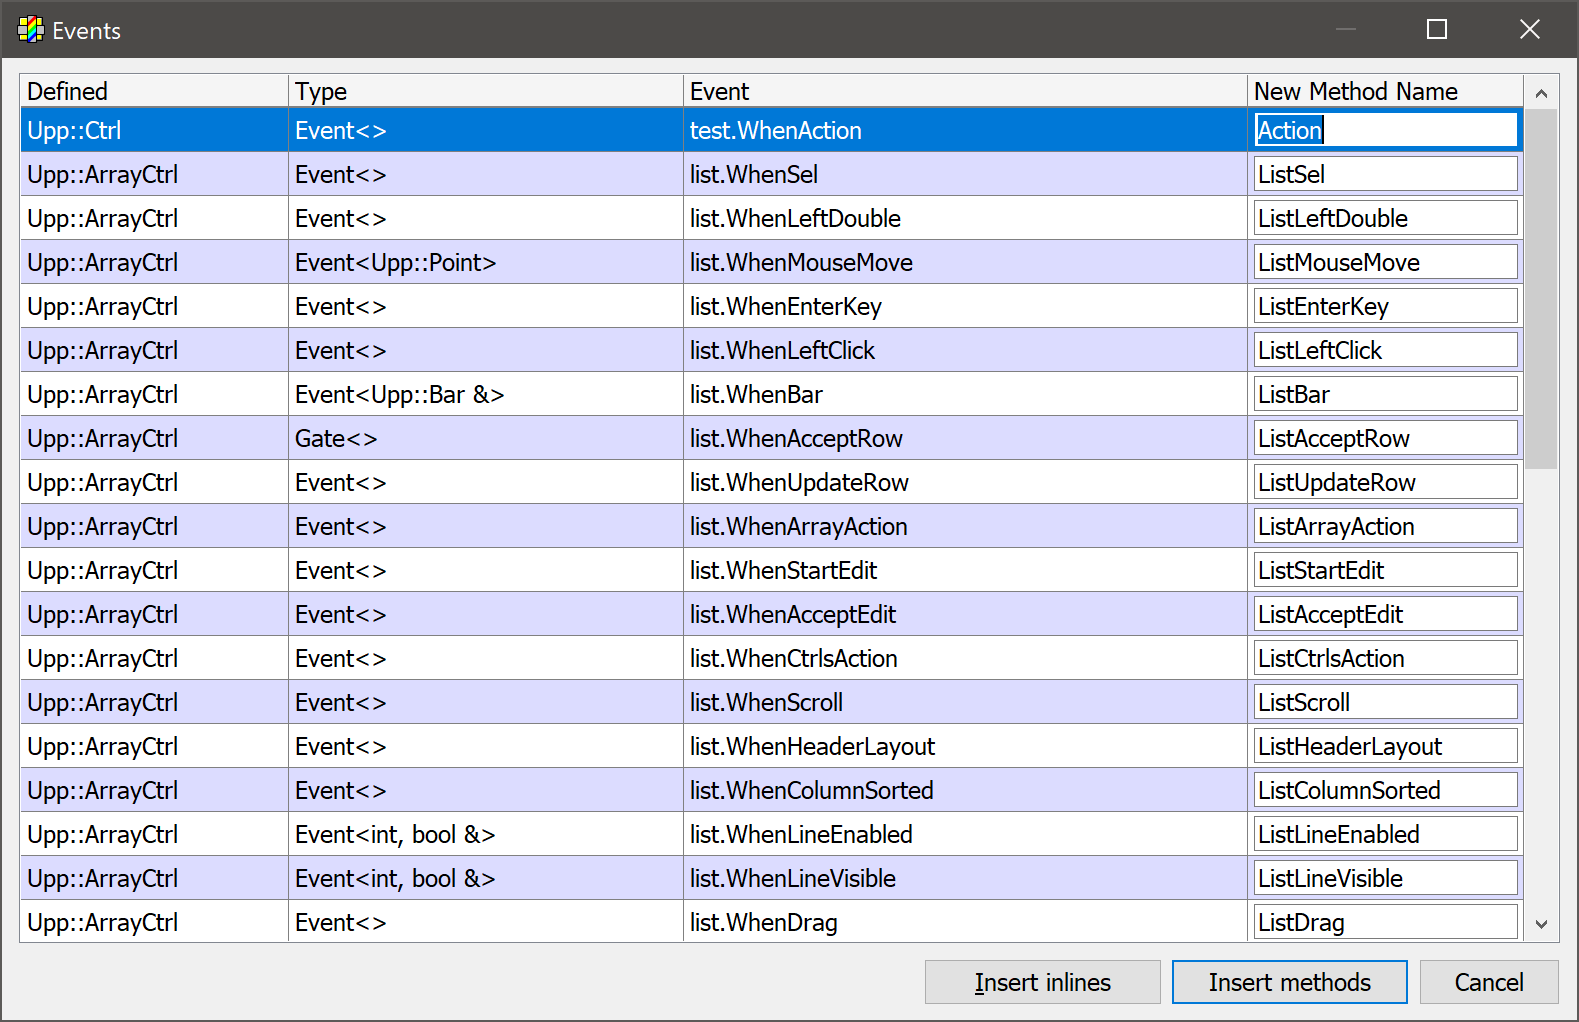
Task: Select the list.WhenAcceptRow Gate row
Action: (x=795, y=438)
